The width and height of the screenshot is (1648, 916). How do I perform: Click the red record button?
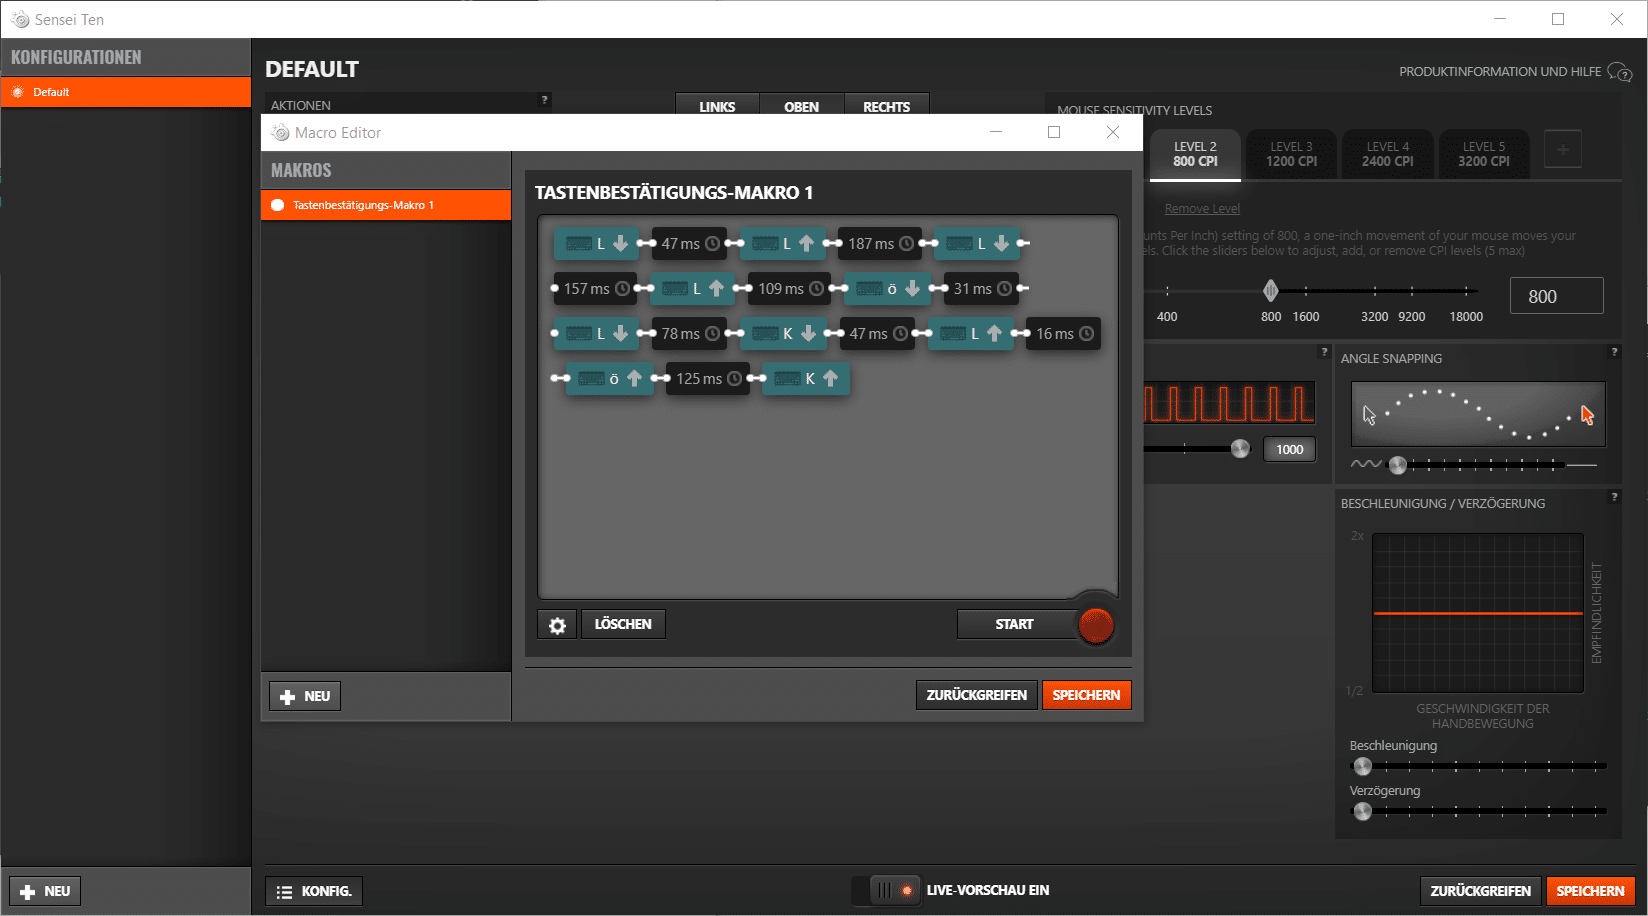(x=1096, y=625)
